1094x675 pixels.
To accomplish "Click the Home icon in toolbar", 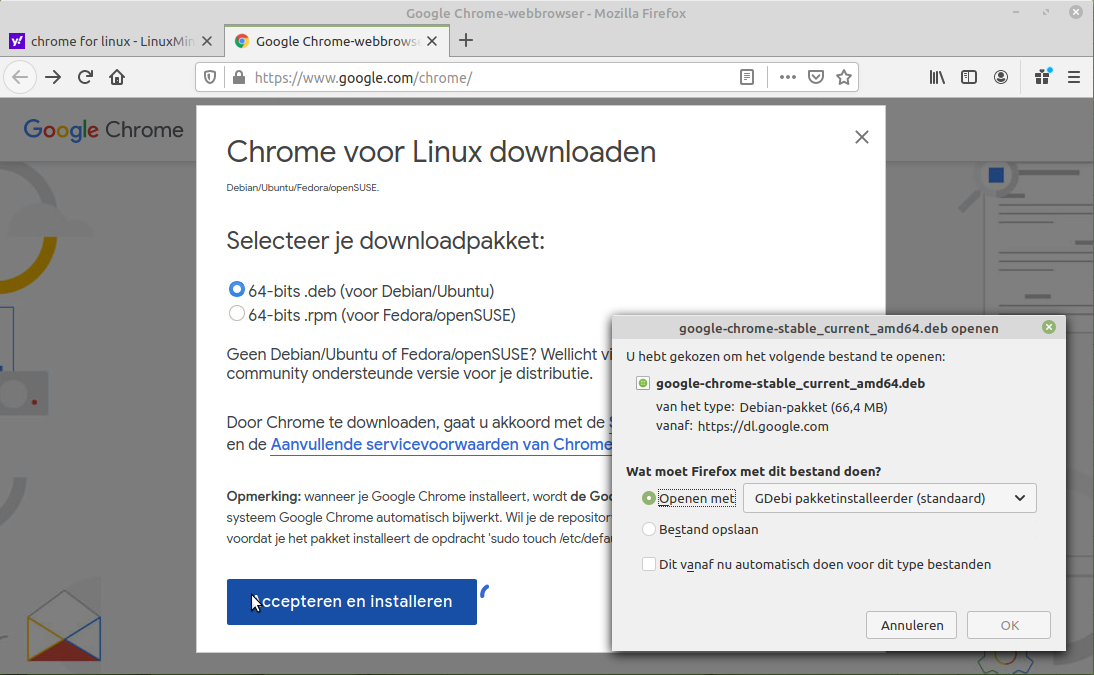I will 117,77.
